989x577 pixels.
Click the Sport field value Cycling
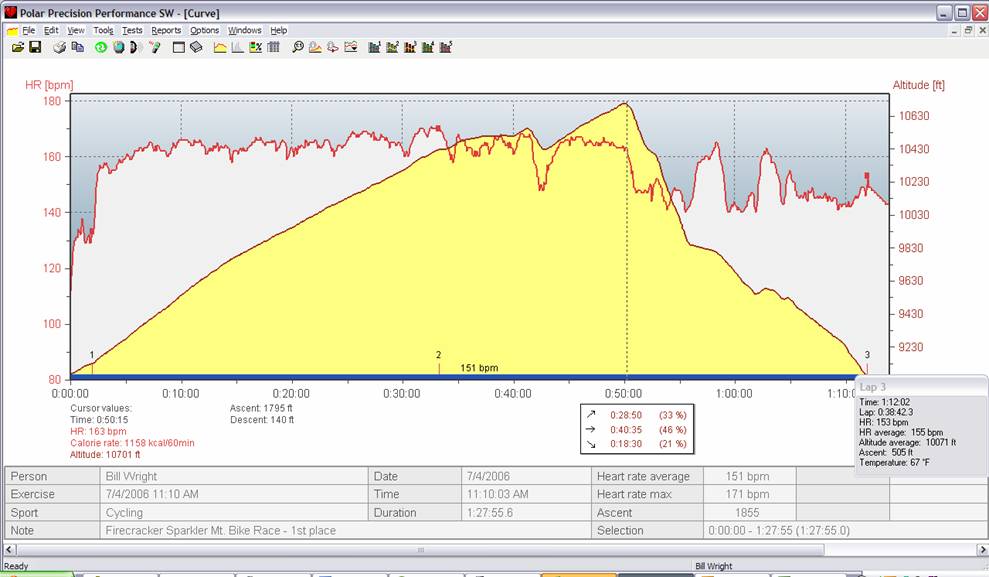(x=233, y=513)
